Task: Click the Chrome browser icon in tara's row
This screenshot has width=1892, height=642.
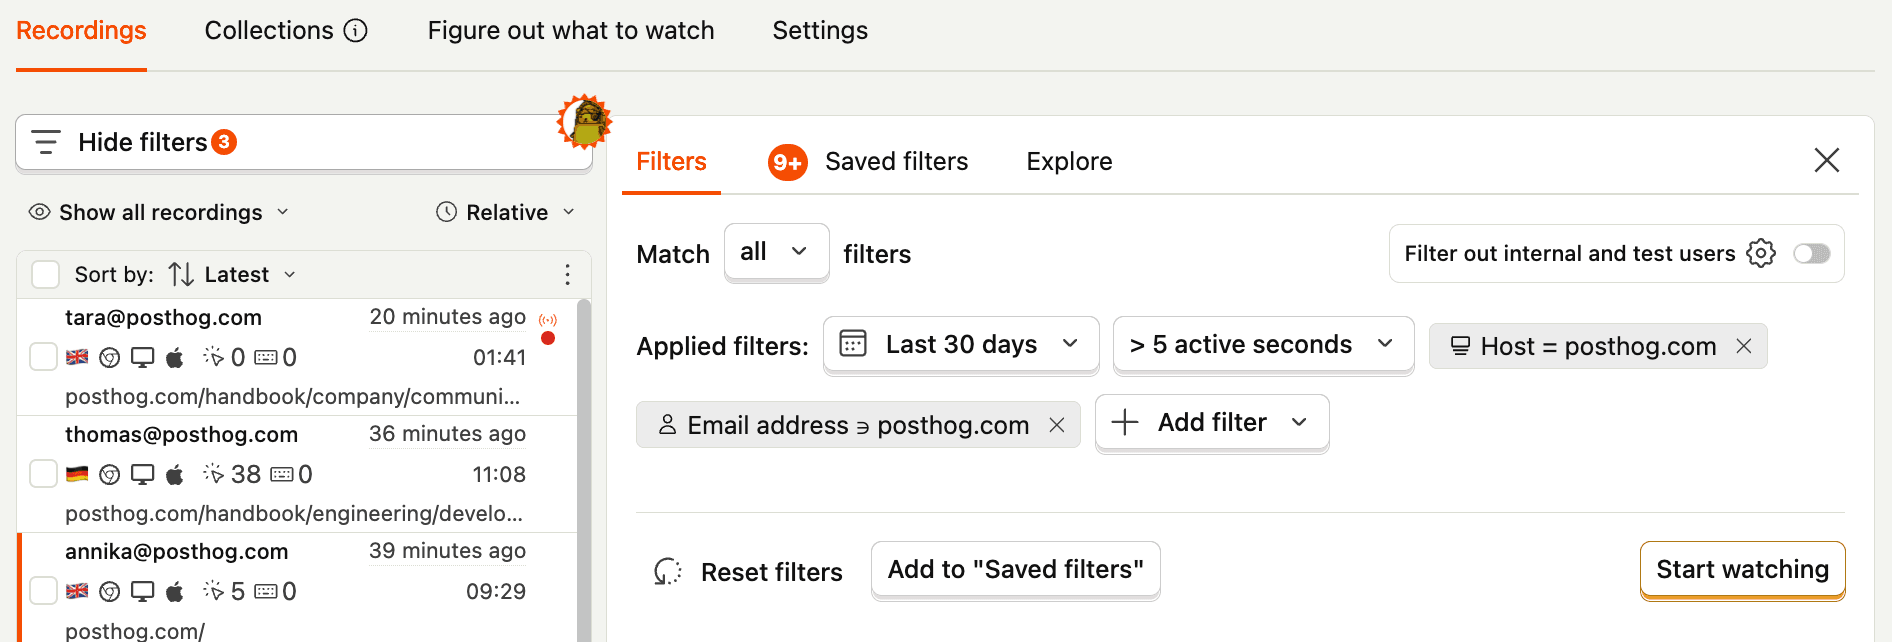Action: [x=110, y=357]
